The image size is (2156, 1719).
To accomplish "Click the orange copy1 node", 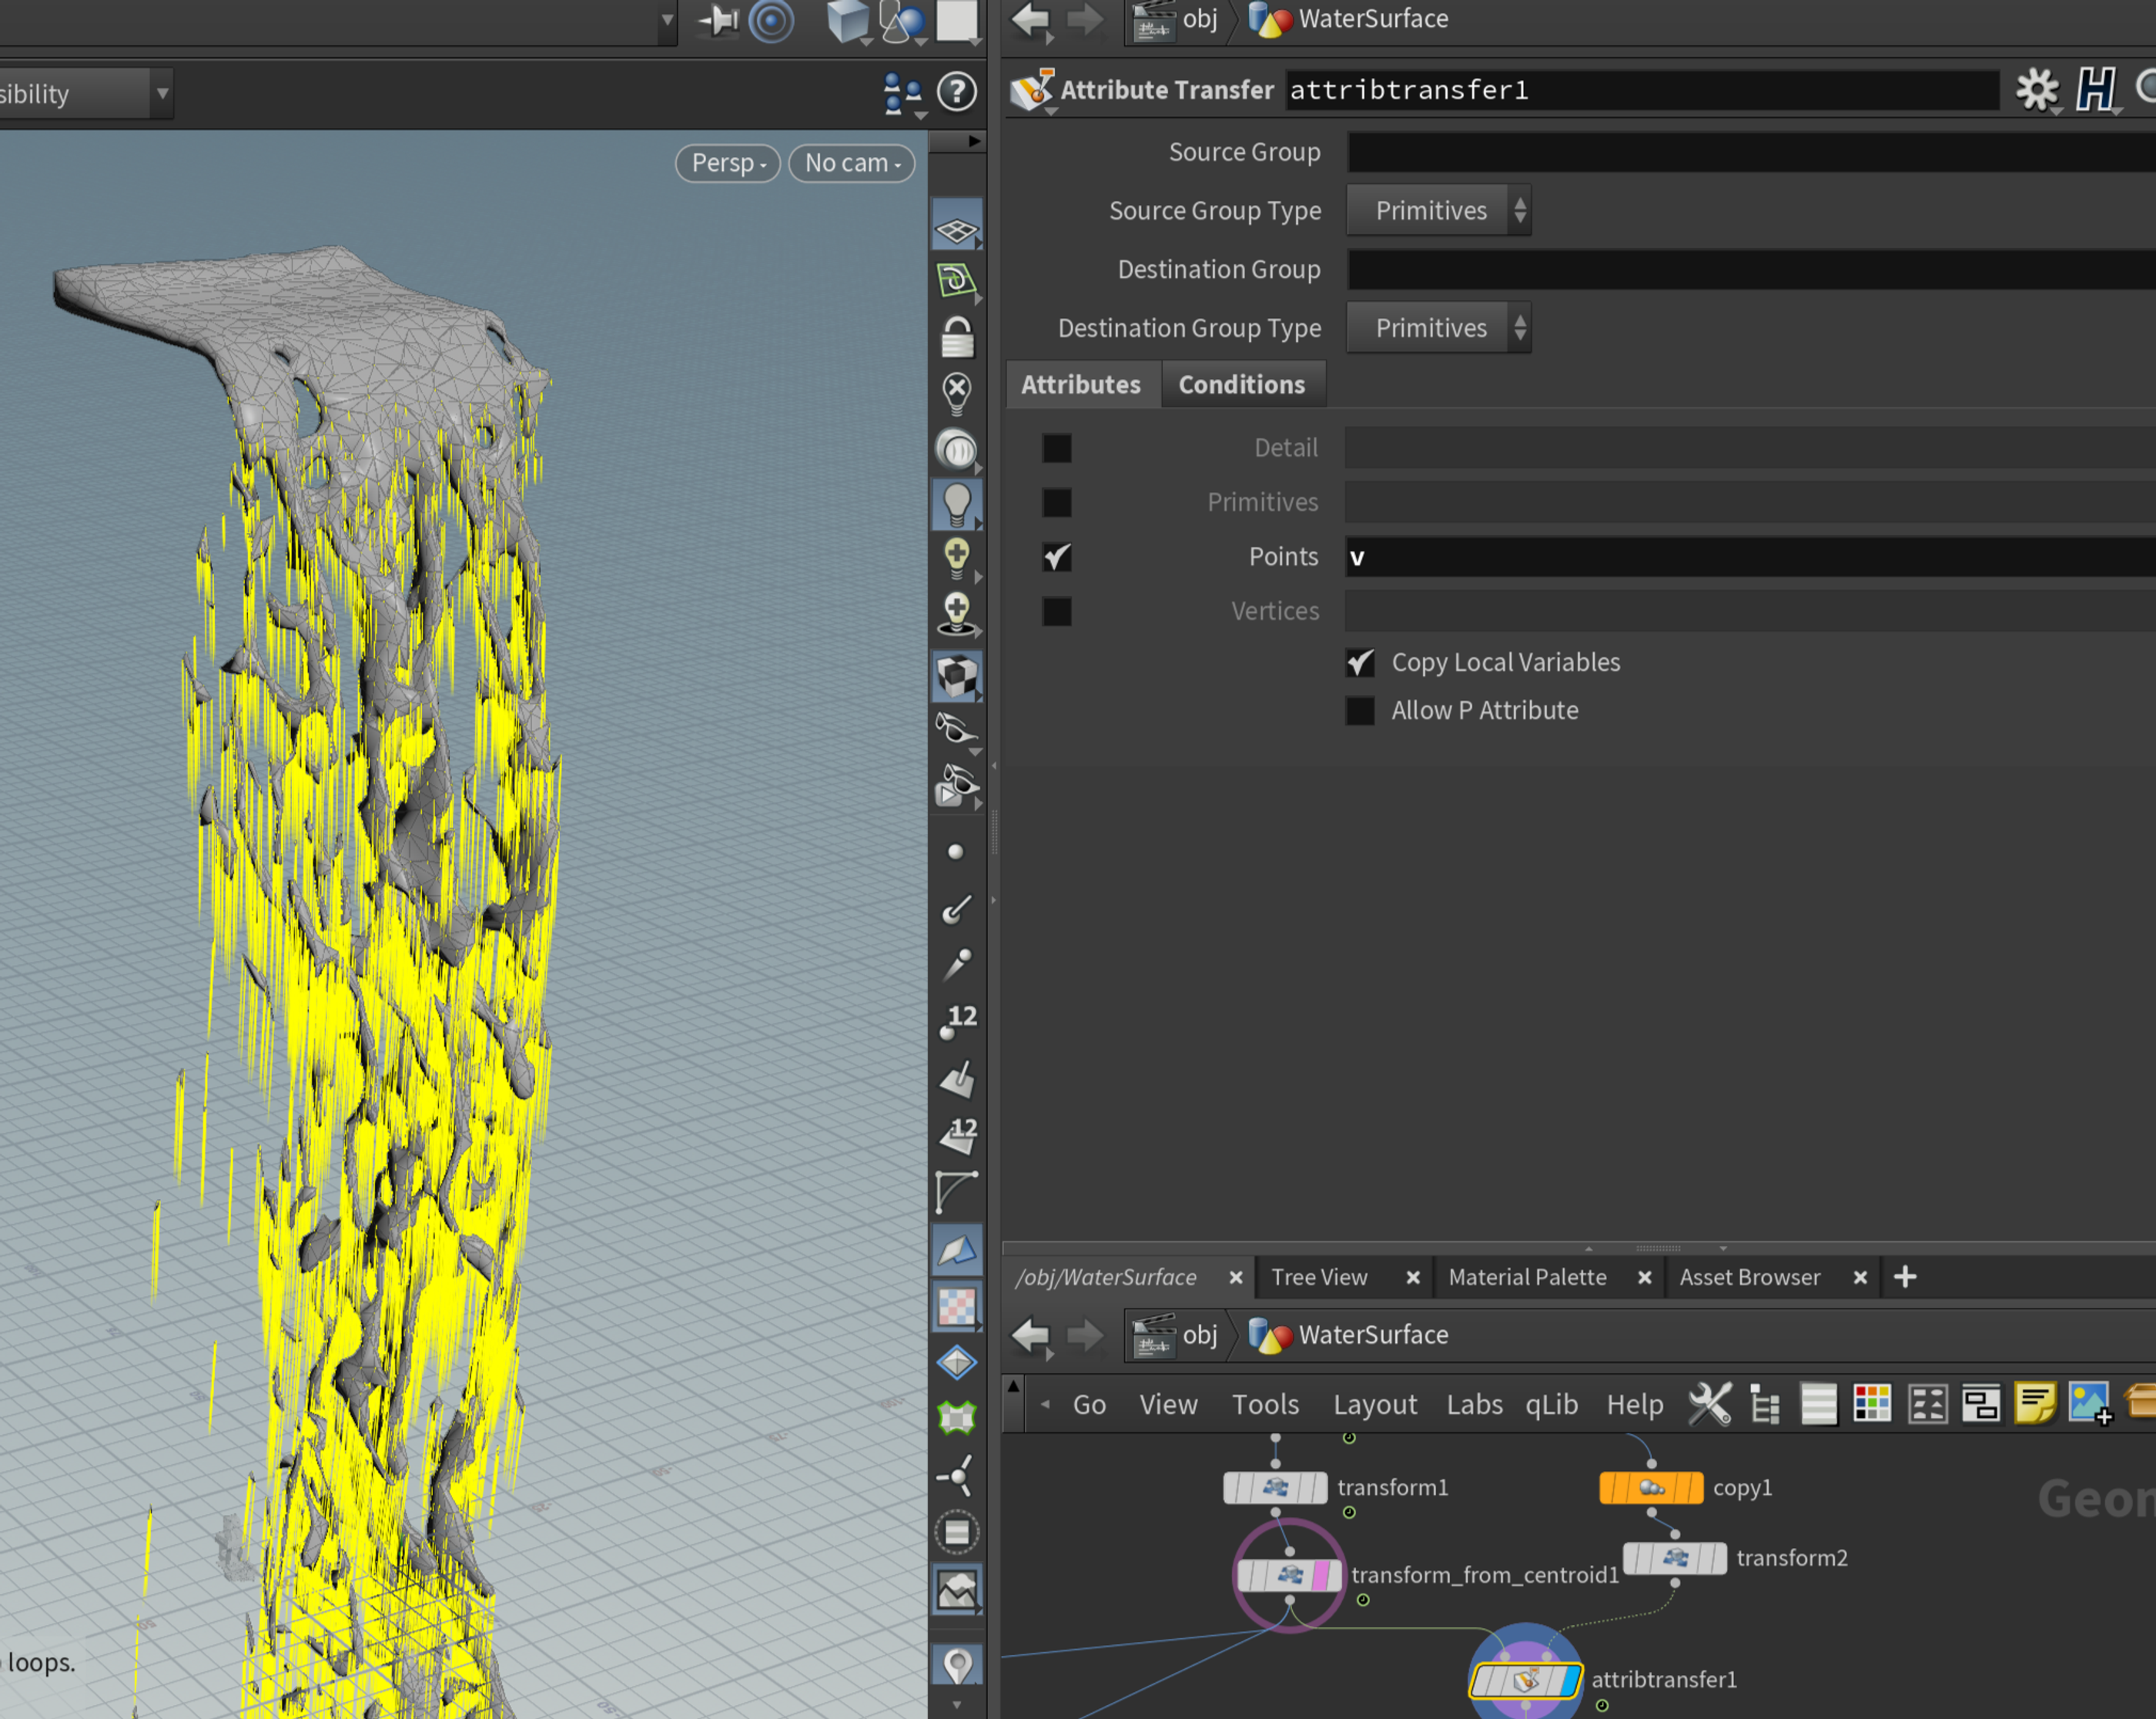I will click(1652, 1488).
